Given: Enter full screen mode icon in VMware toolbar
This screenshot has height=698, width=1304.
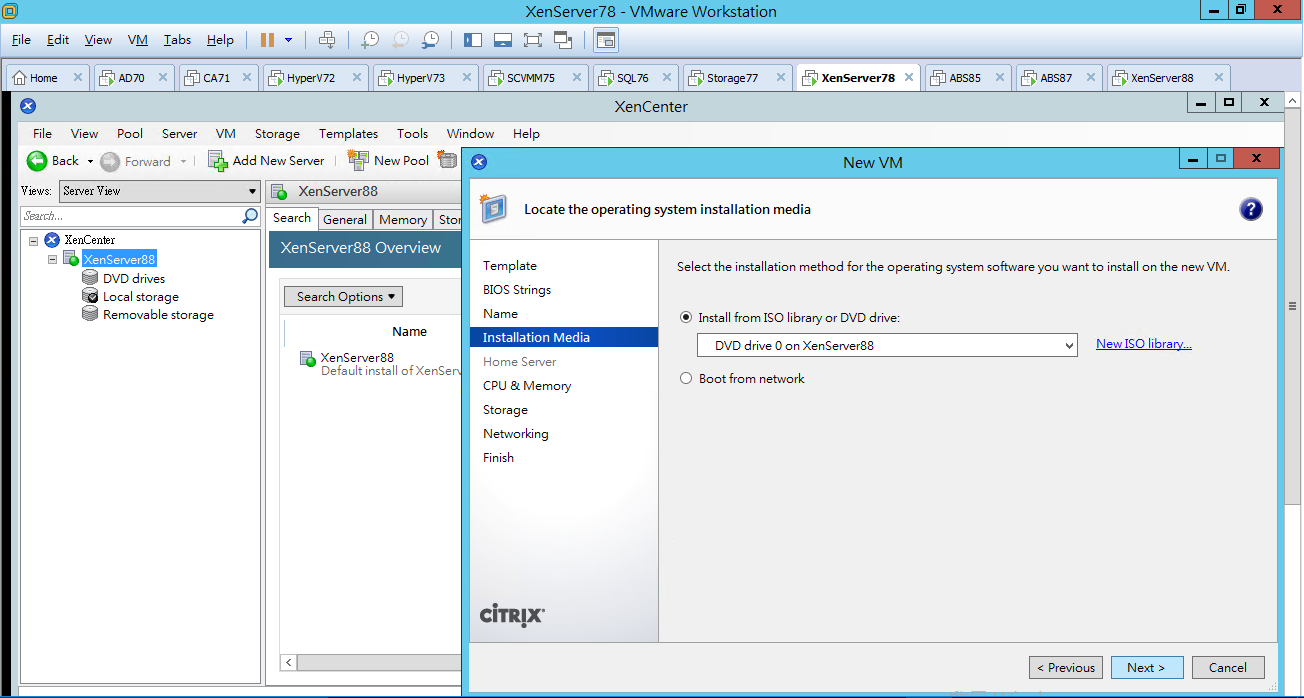Looking at the screenshot, I should (532, 40).
